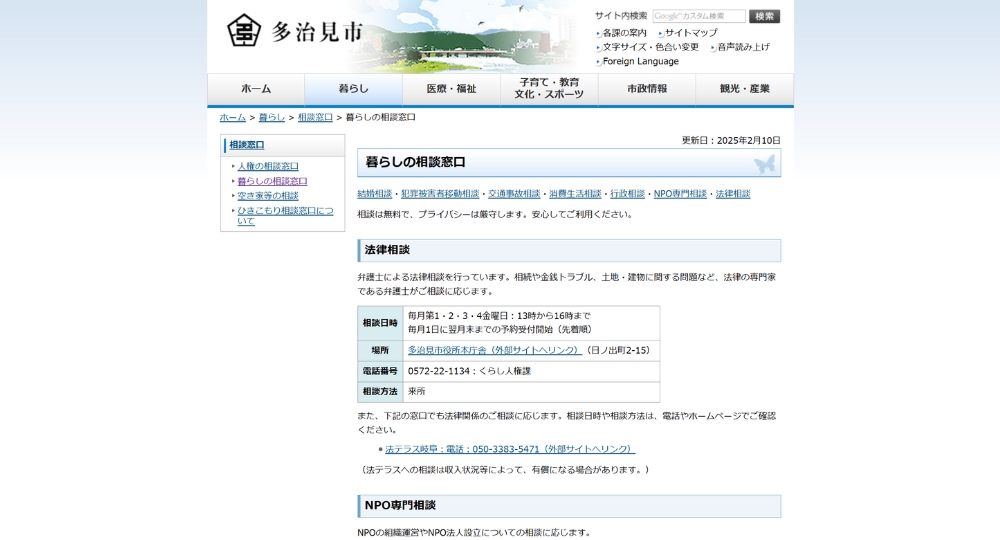Click the サイト内検索 label
This screenshot has width=1000, height=540.
click(x=621, y=16)
